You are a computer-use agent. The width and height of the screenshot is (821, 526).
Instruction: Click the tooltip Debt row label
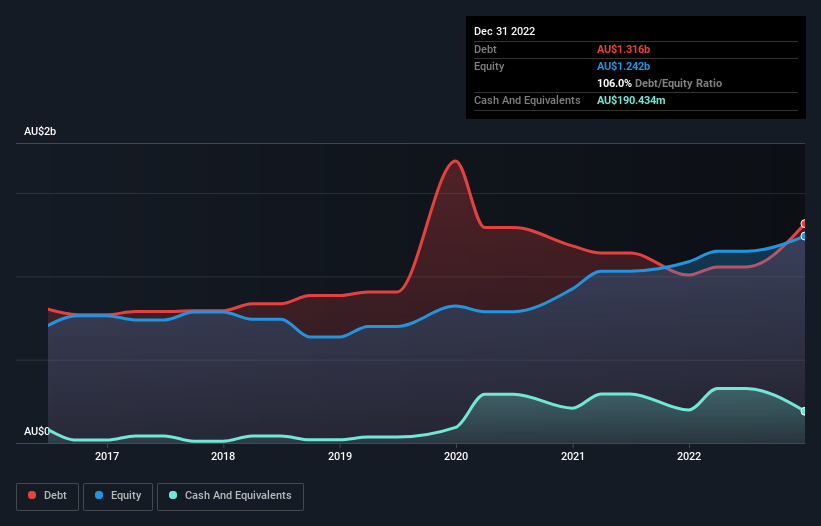[485, 49]
